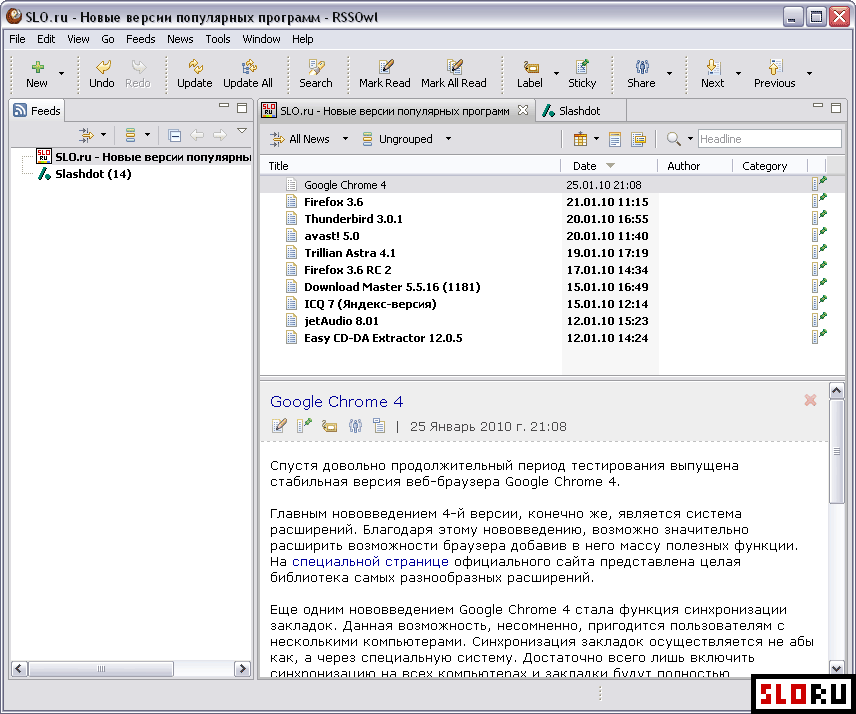Image resolution: width=856 pixels, height=714 pixels.
Task: Sort by the Category column header
Action: point(770,166)
